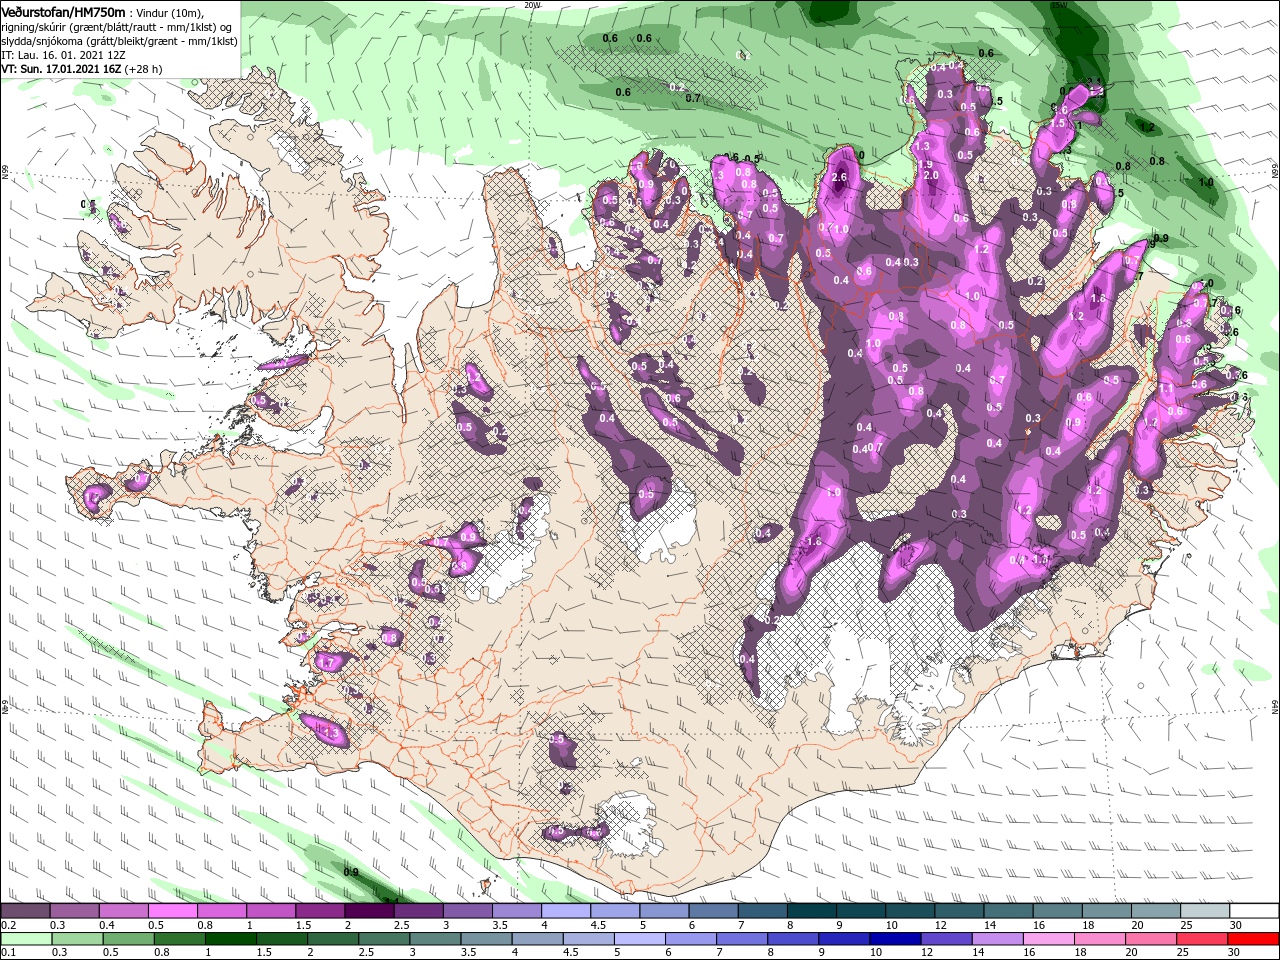Select the pale green rain swatch between 0.1 and 0.3
Screen dimensions: 1280x960
pyautogui.click(x=25, y=939)
